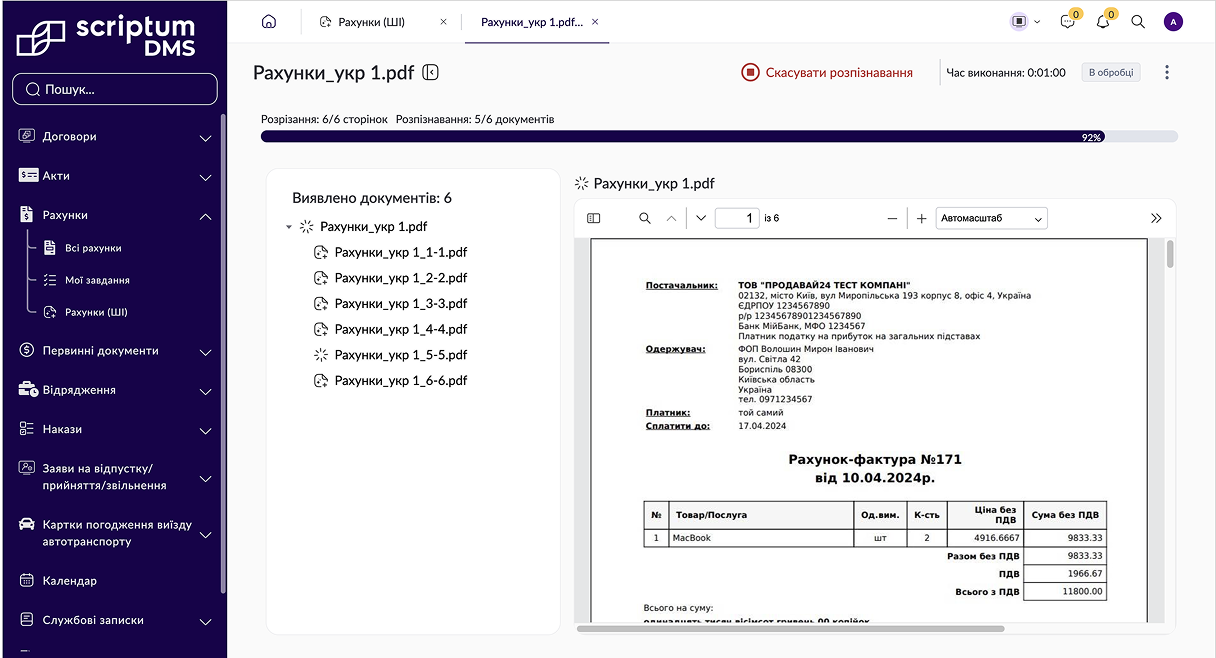Toggle the PDF sidebar panel
Viewport: 1216px width, 658px height.
pos(594,218)
